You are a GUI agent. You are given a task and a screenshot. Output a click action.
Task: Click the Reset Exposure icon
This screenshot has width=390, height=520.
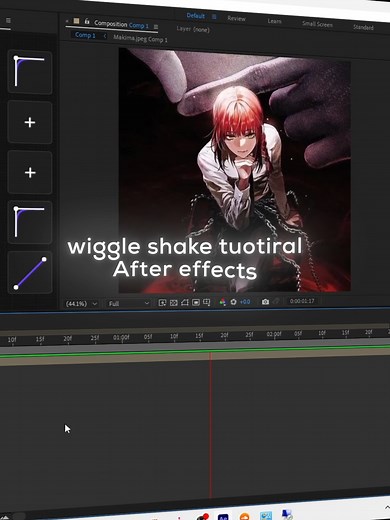233,302
